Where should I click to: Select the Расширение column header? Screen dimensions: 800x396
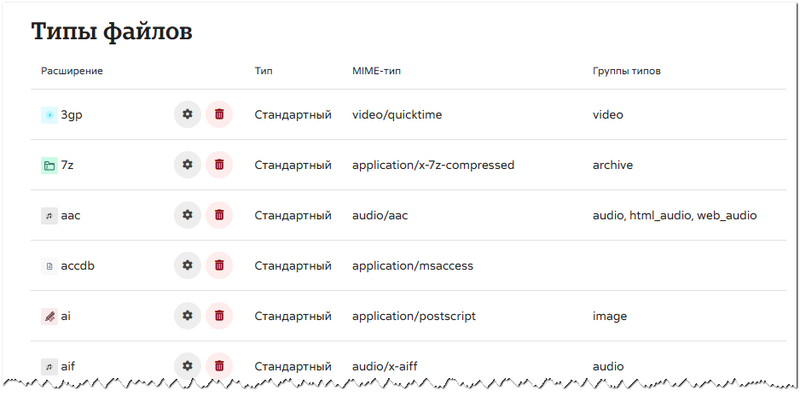tap(72, 71)
